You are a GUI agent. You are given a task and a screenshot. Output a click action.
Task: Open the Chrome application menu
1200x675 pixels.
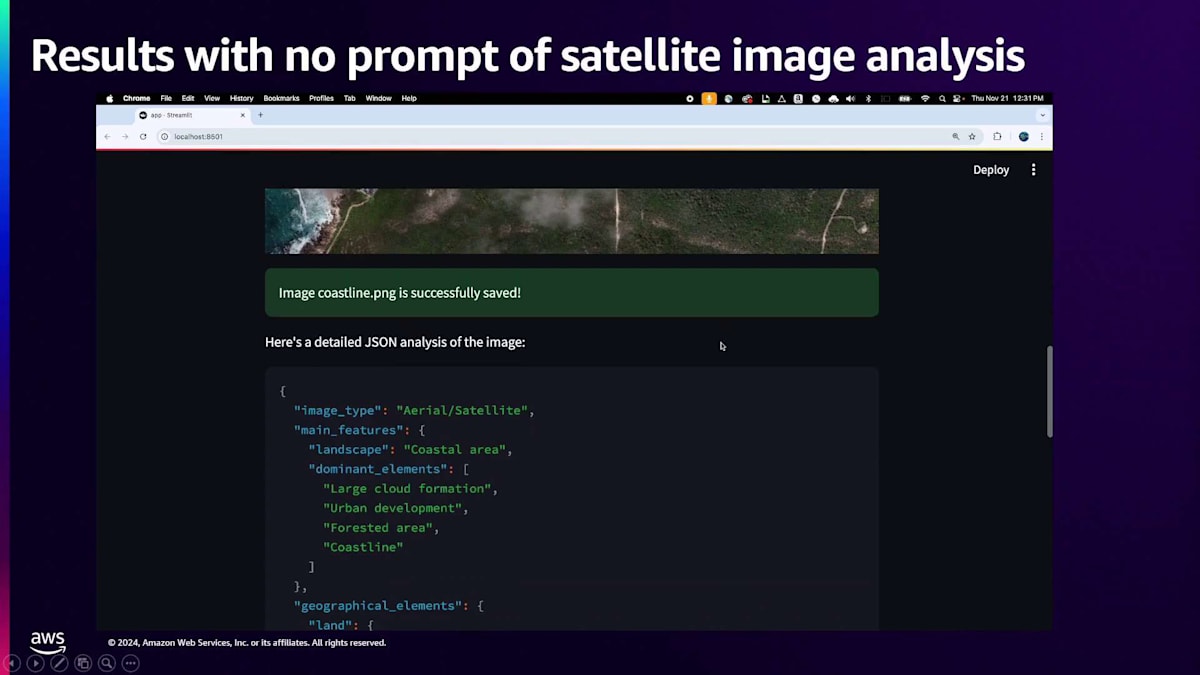(136, 98)
